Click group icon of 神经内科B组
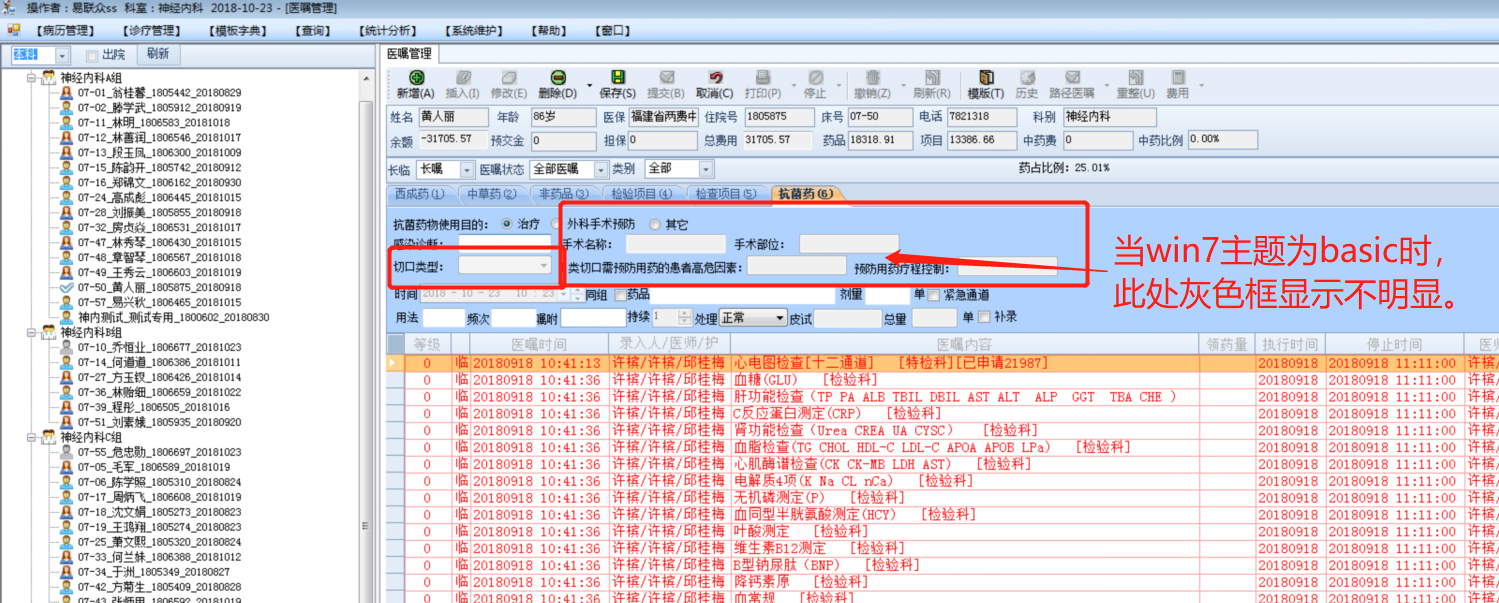This screenshot has width=1499, height=603. [x=48, y=333]
